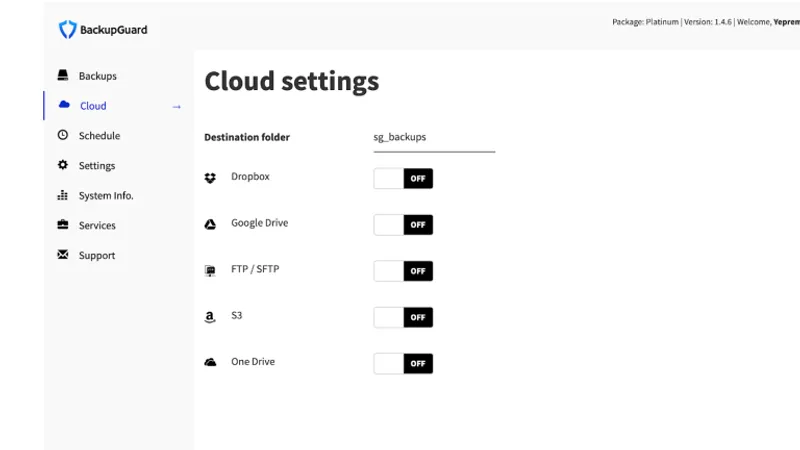Viewport: 800px width, 450px height.
Task: Click the Package: Platinum text
Action: 645,22
